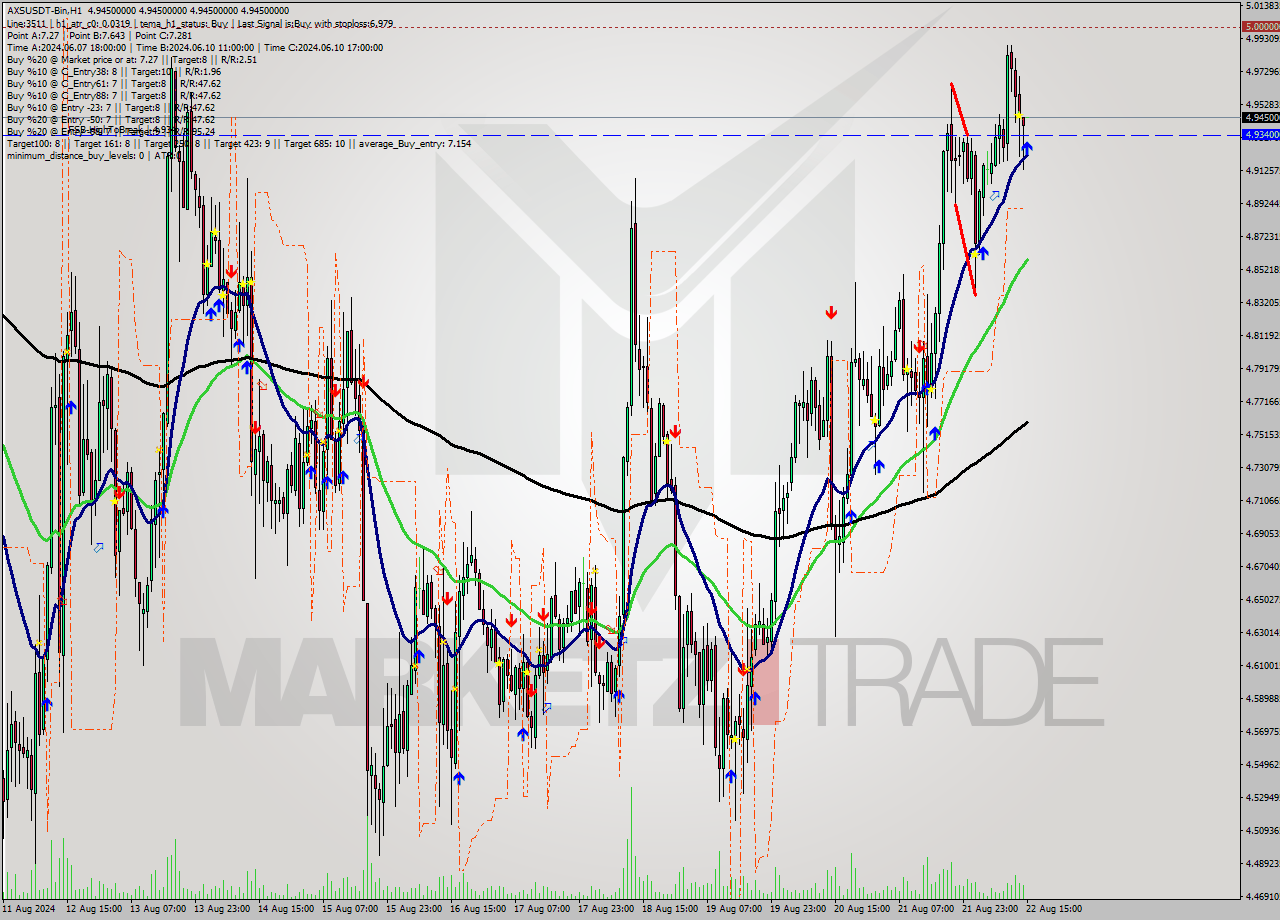Click the 4.89224 price axis label
This screenshot has width=1280, height=920.
click(1262, 204)
